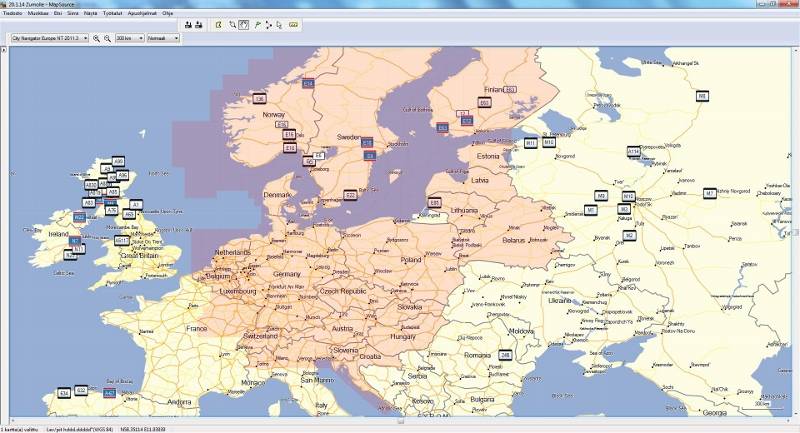Click the E22 road shield near Denmark
The width and height of the screenshot is (800, 433).
[350, 195]
